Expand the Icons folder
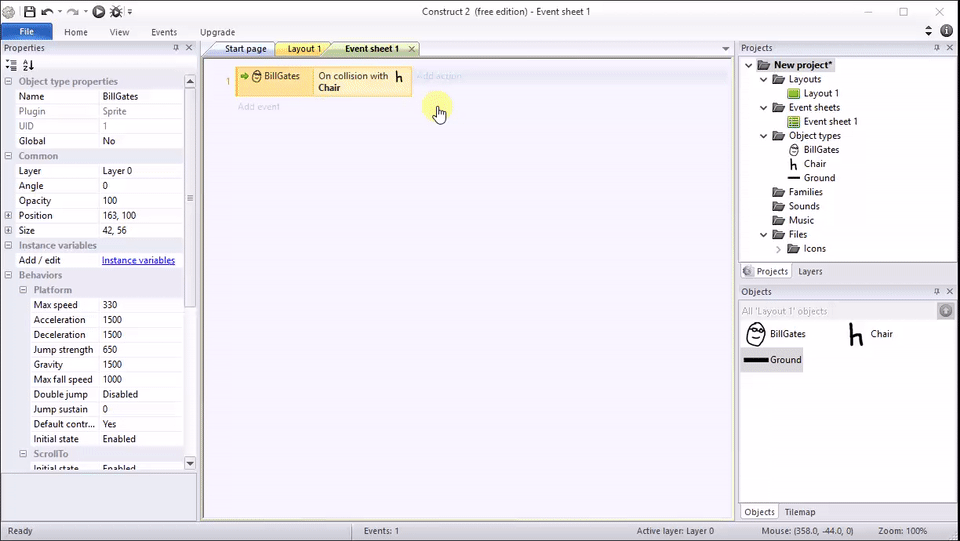The width and height of the screenshot is (960, 541). [x=778, y=249]
